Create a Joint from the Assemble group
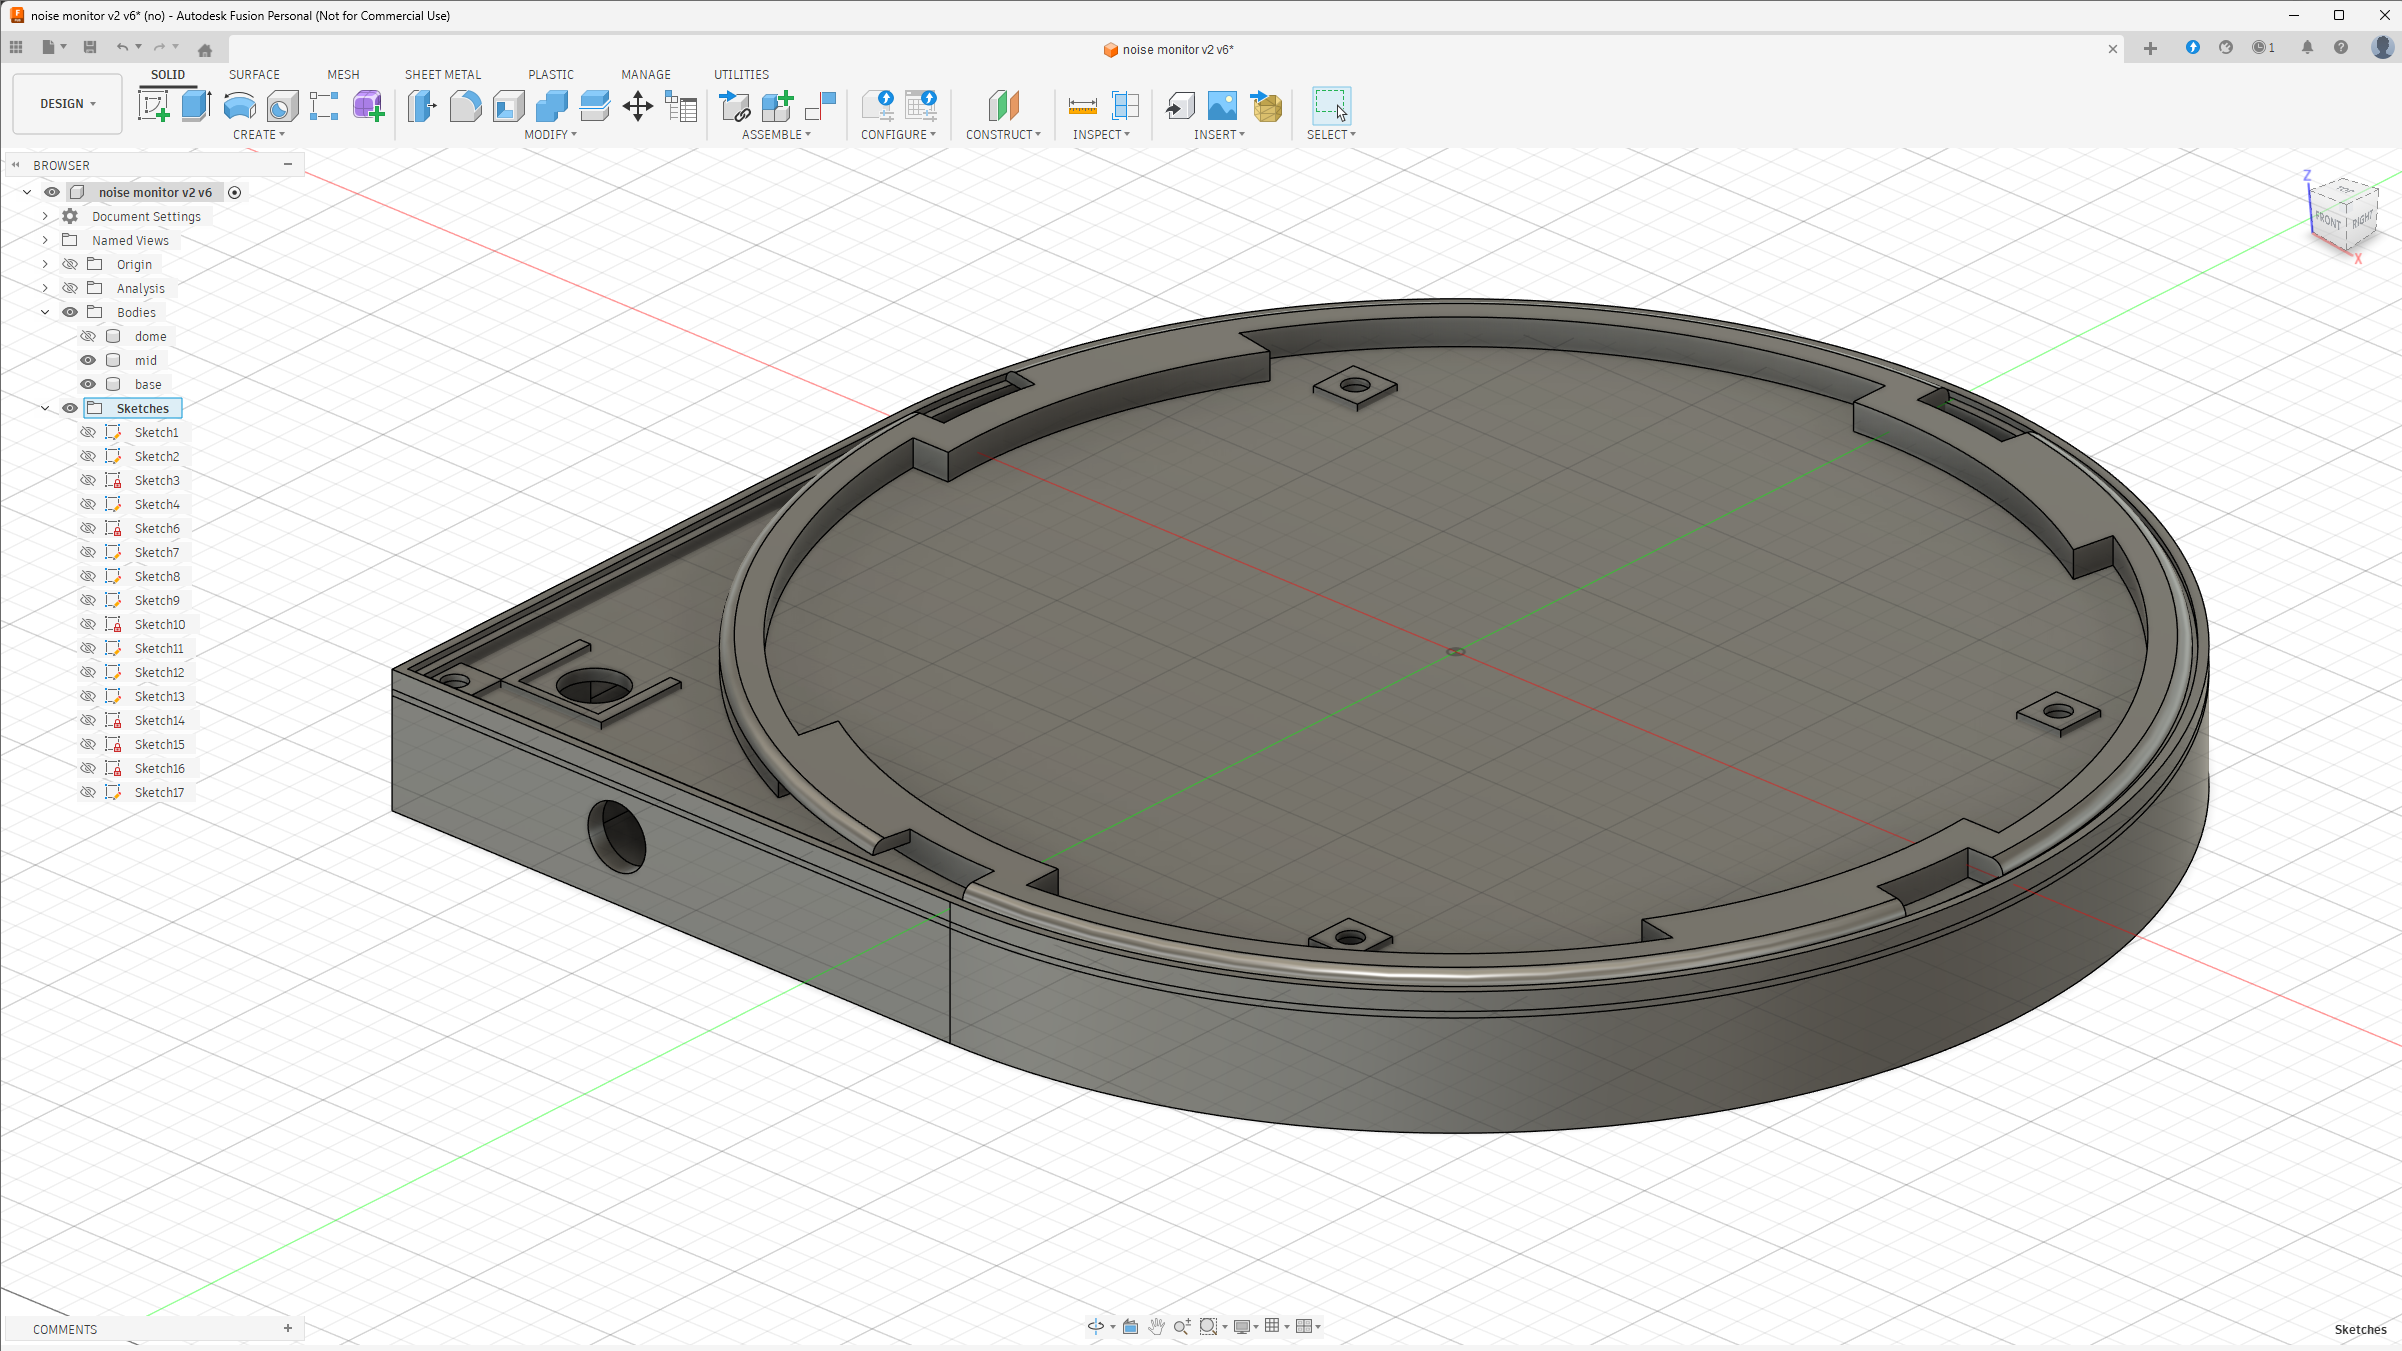2402x1351 pixels. 735,107
